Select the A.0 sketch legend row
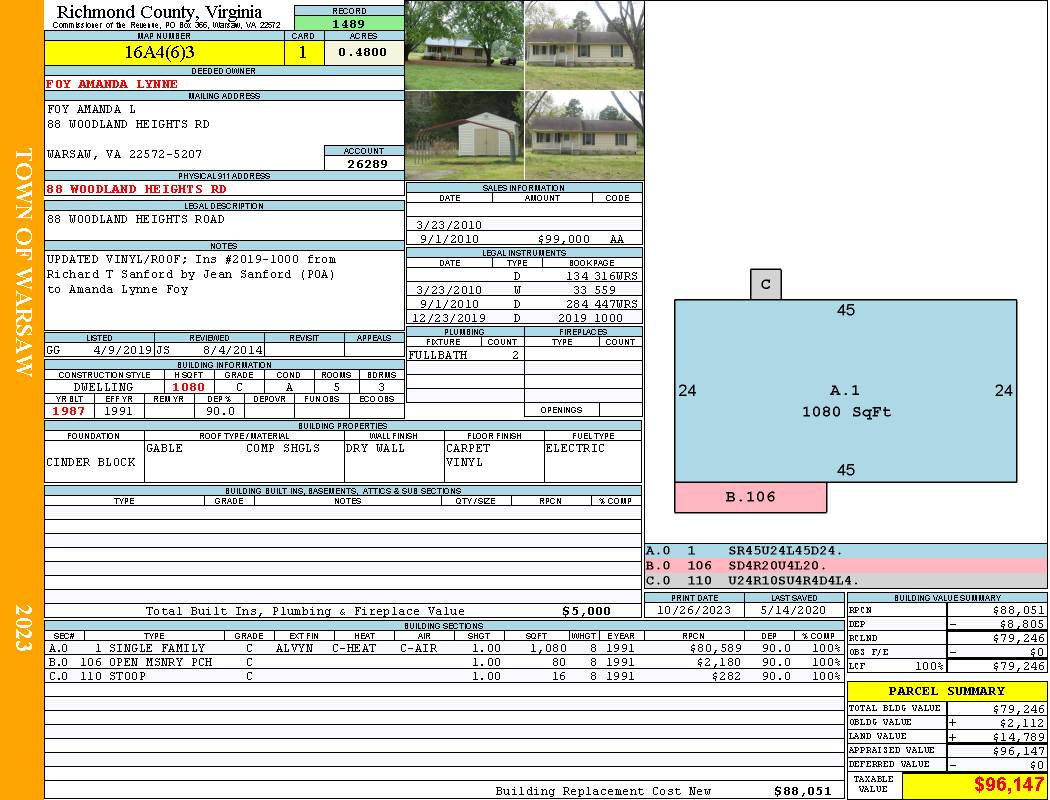The height and width of the screenshot is (800, 1050). 845,551
